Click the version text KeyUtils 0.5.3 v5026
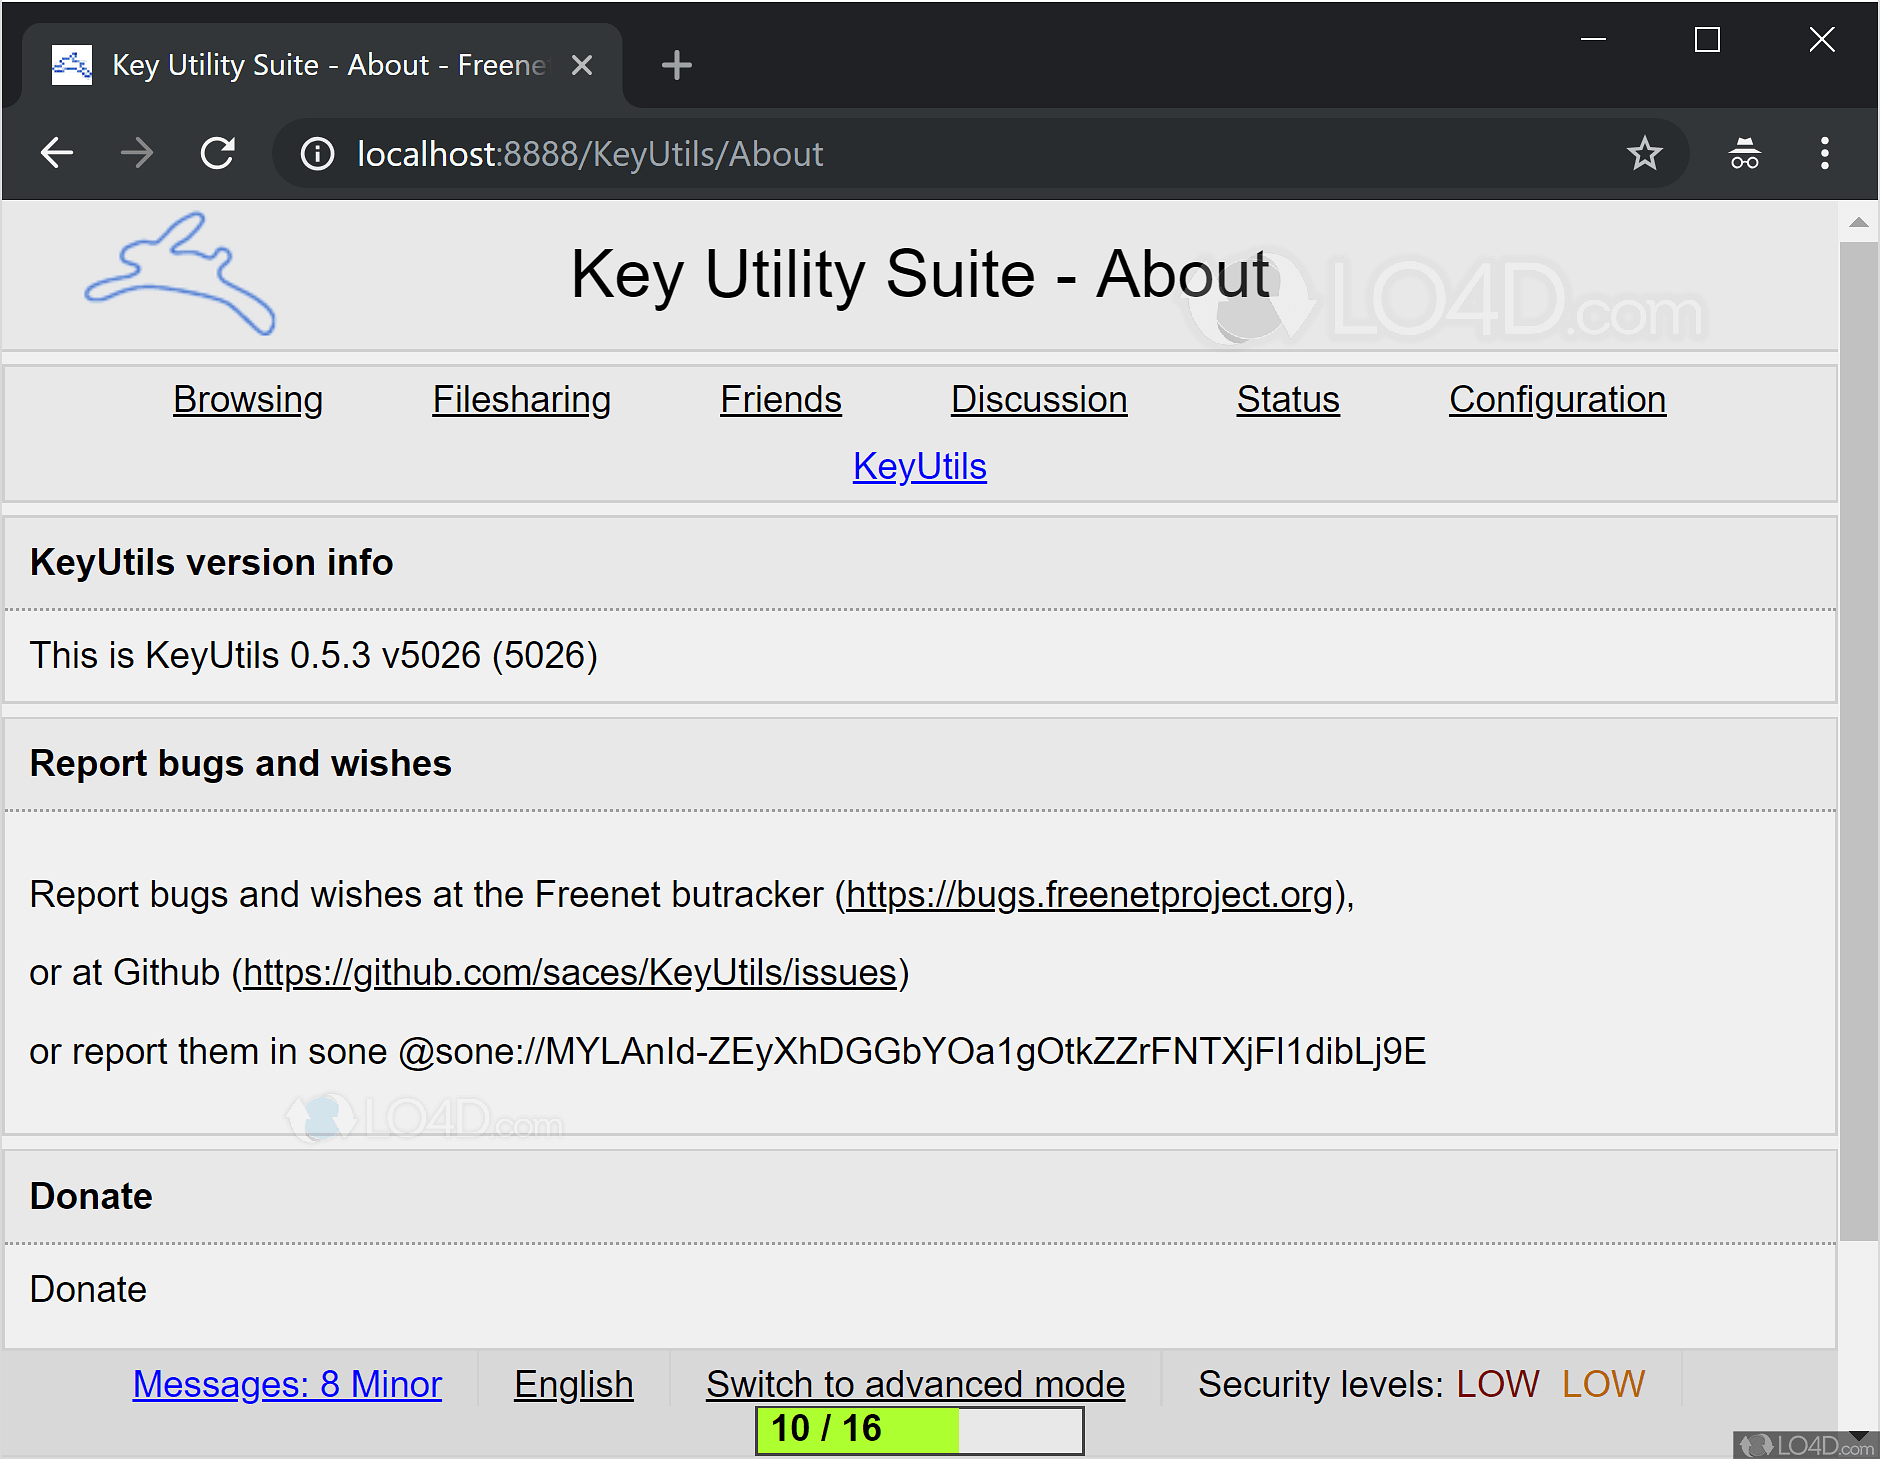The image size is (1880, 1459). (x=314, y=656)
